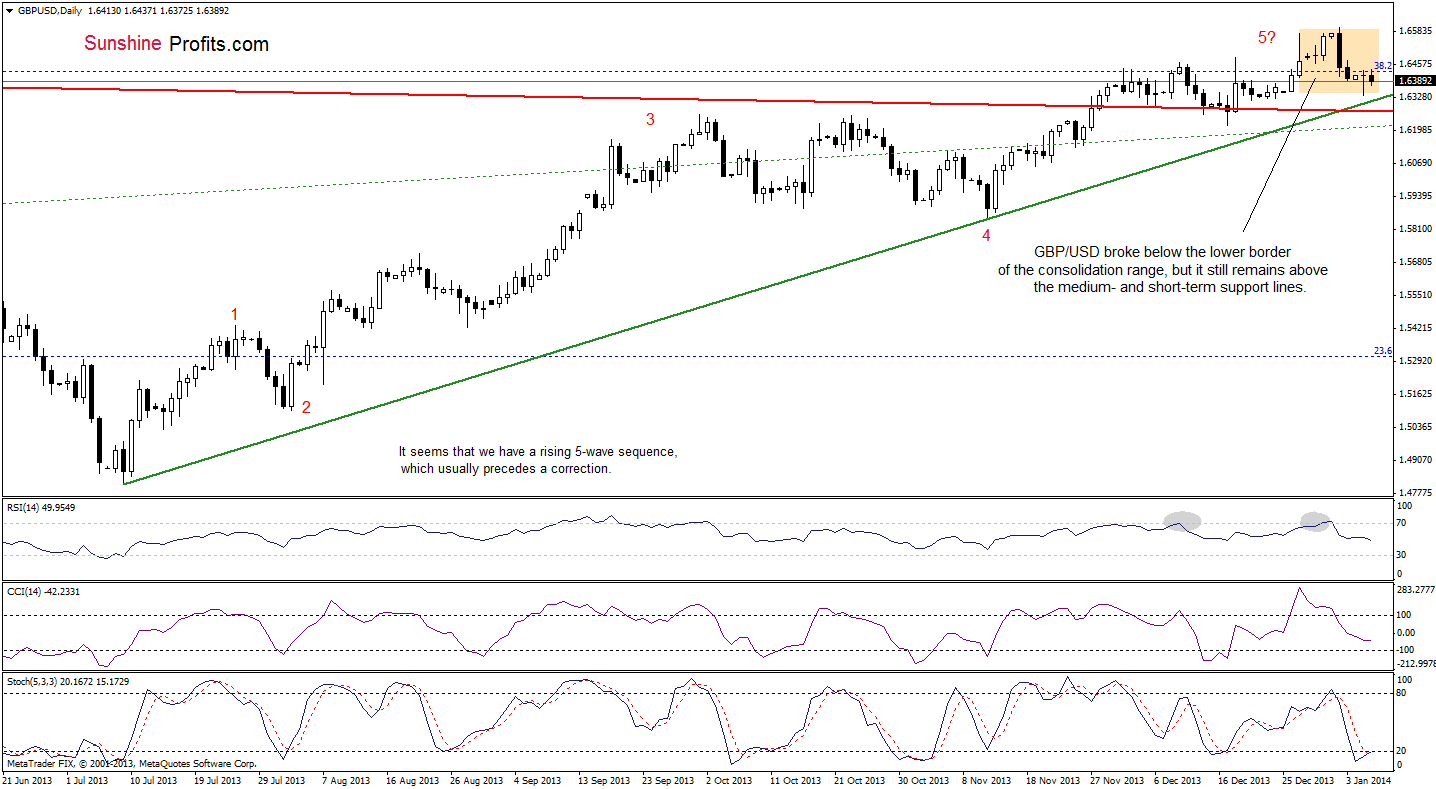
Task: Click the -212.9978 CCI scale value
Action: (x=1415, y=663)
